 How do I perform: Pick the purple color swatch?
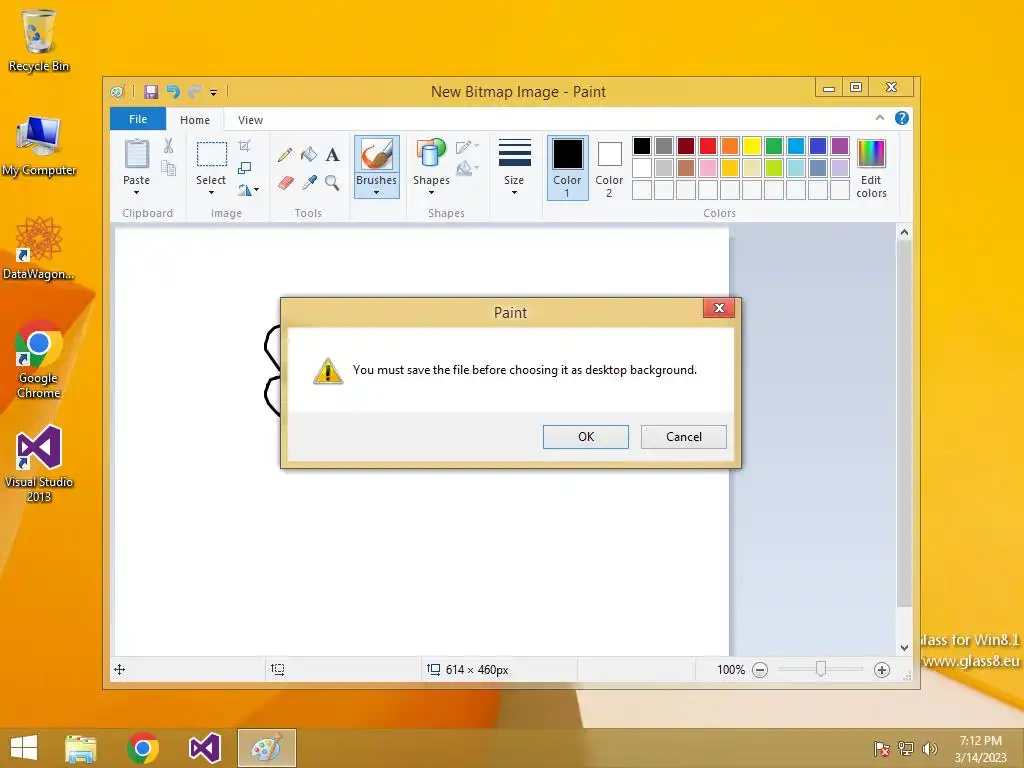pos(840,146)
